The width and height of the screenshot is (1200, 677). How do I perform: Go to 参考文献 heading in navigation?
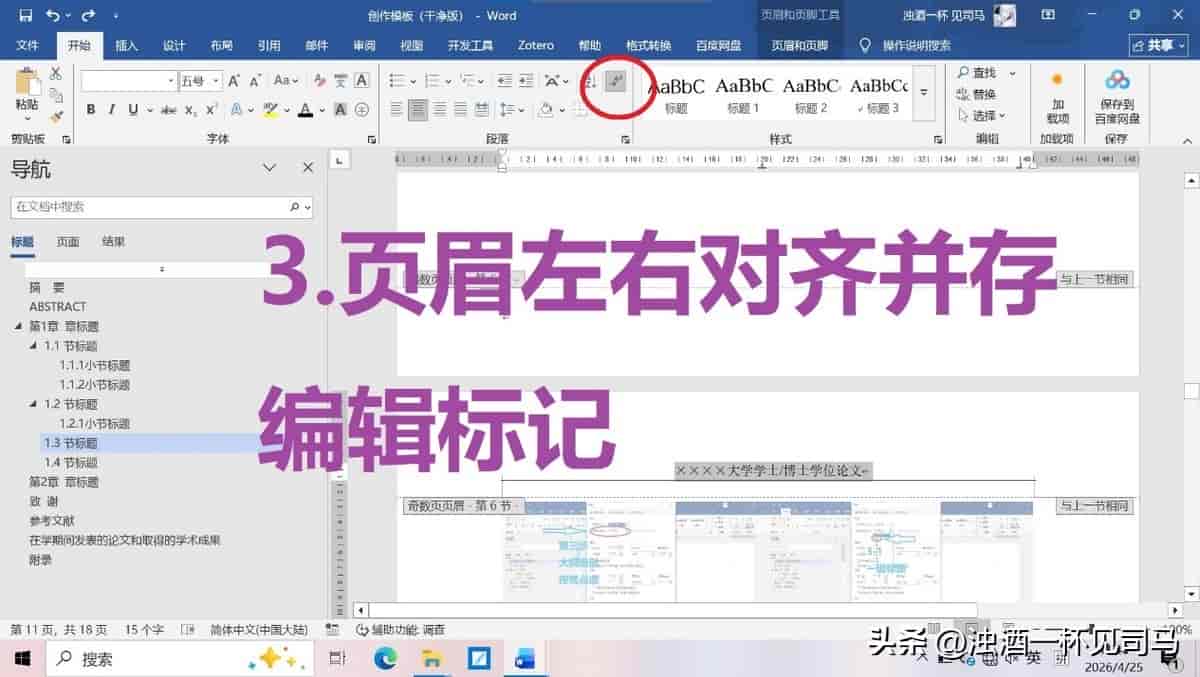(x=52, y=521)
